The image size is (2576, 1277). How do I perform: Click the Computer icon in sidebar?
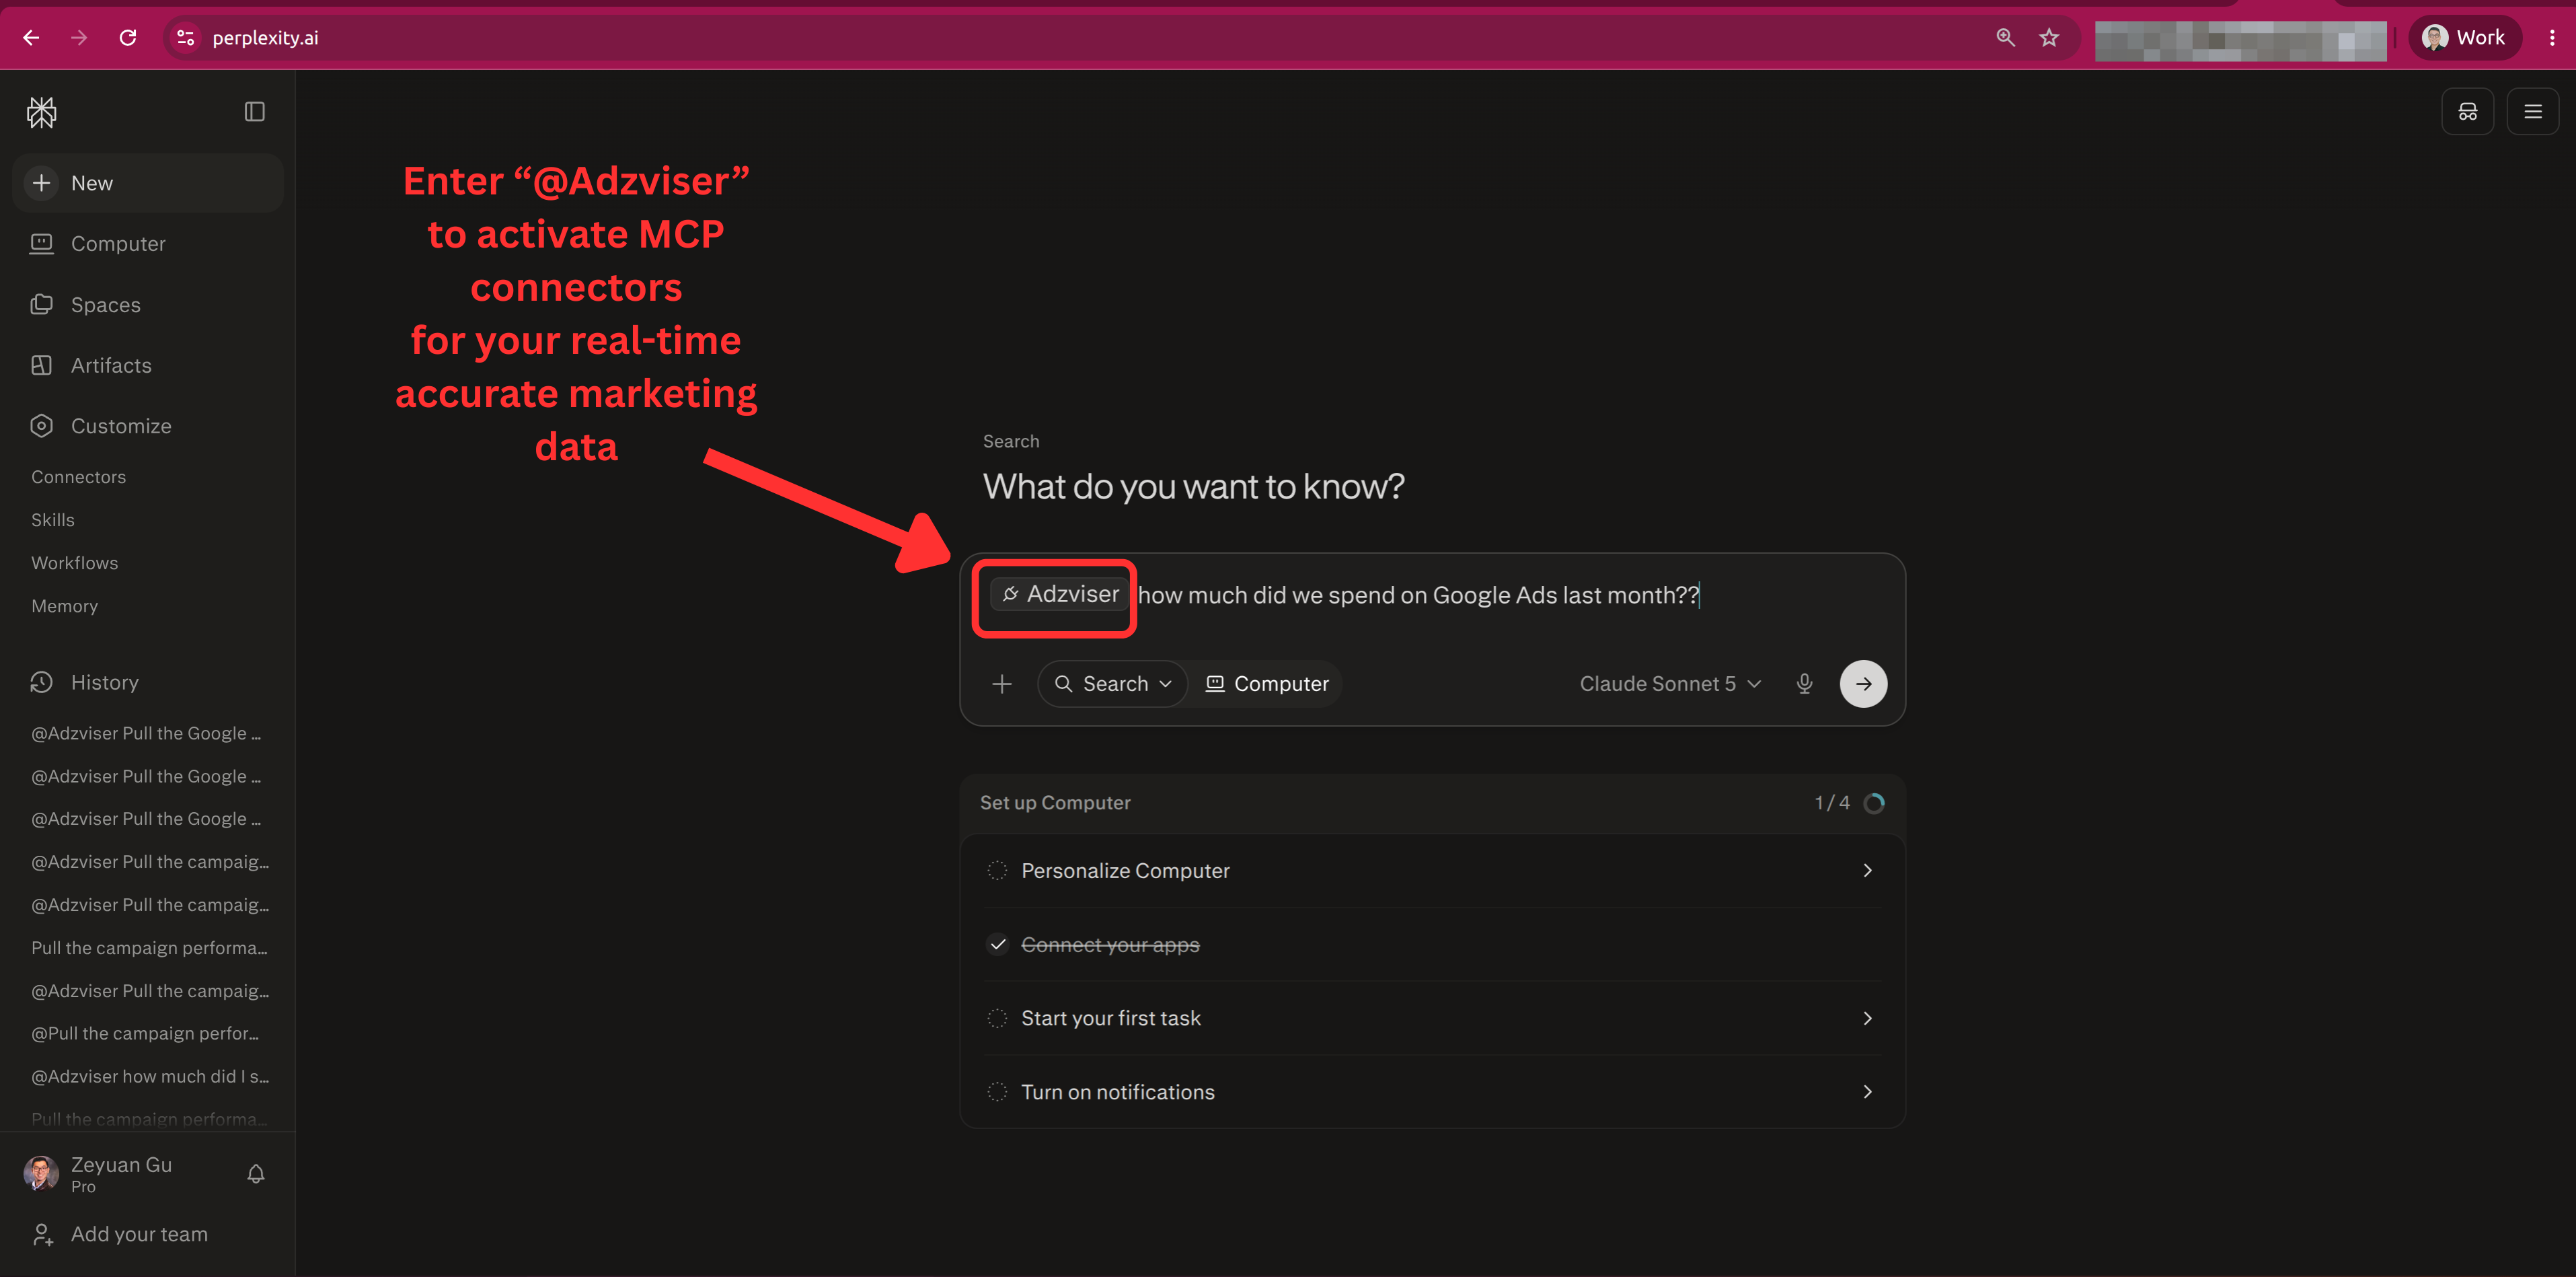[x=41, y=243]
